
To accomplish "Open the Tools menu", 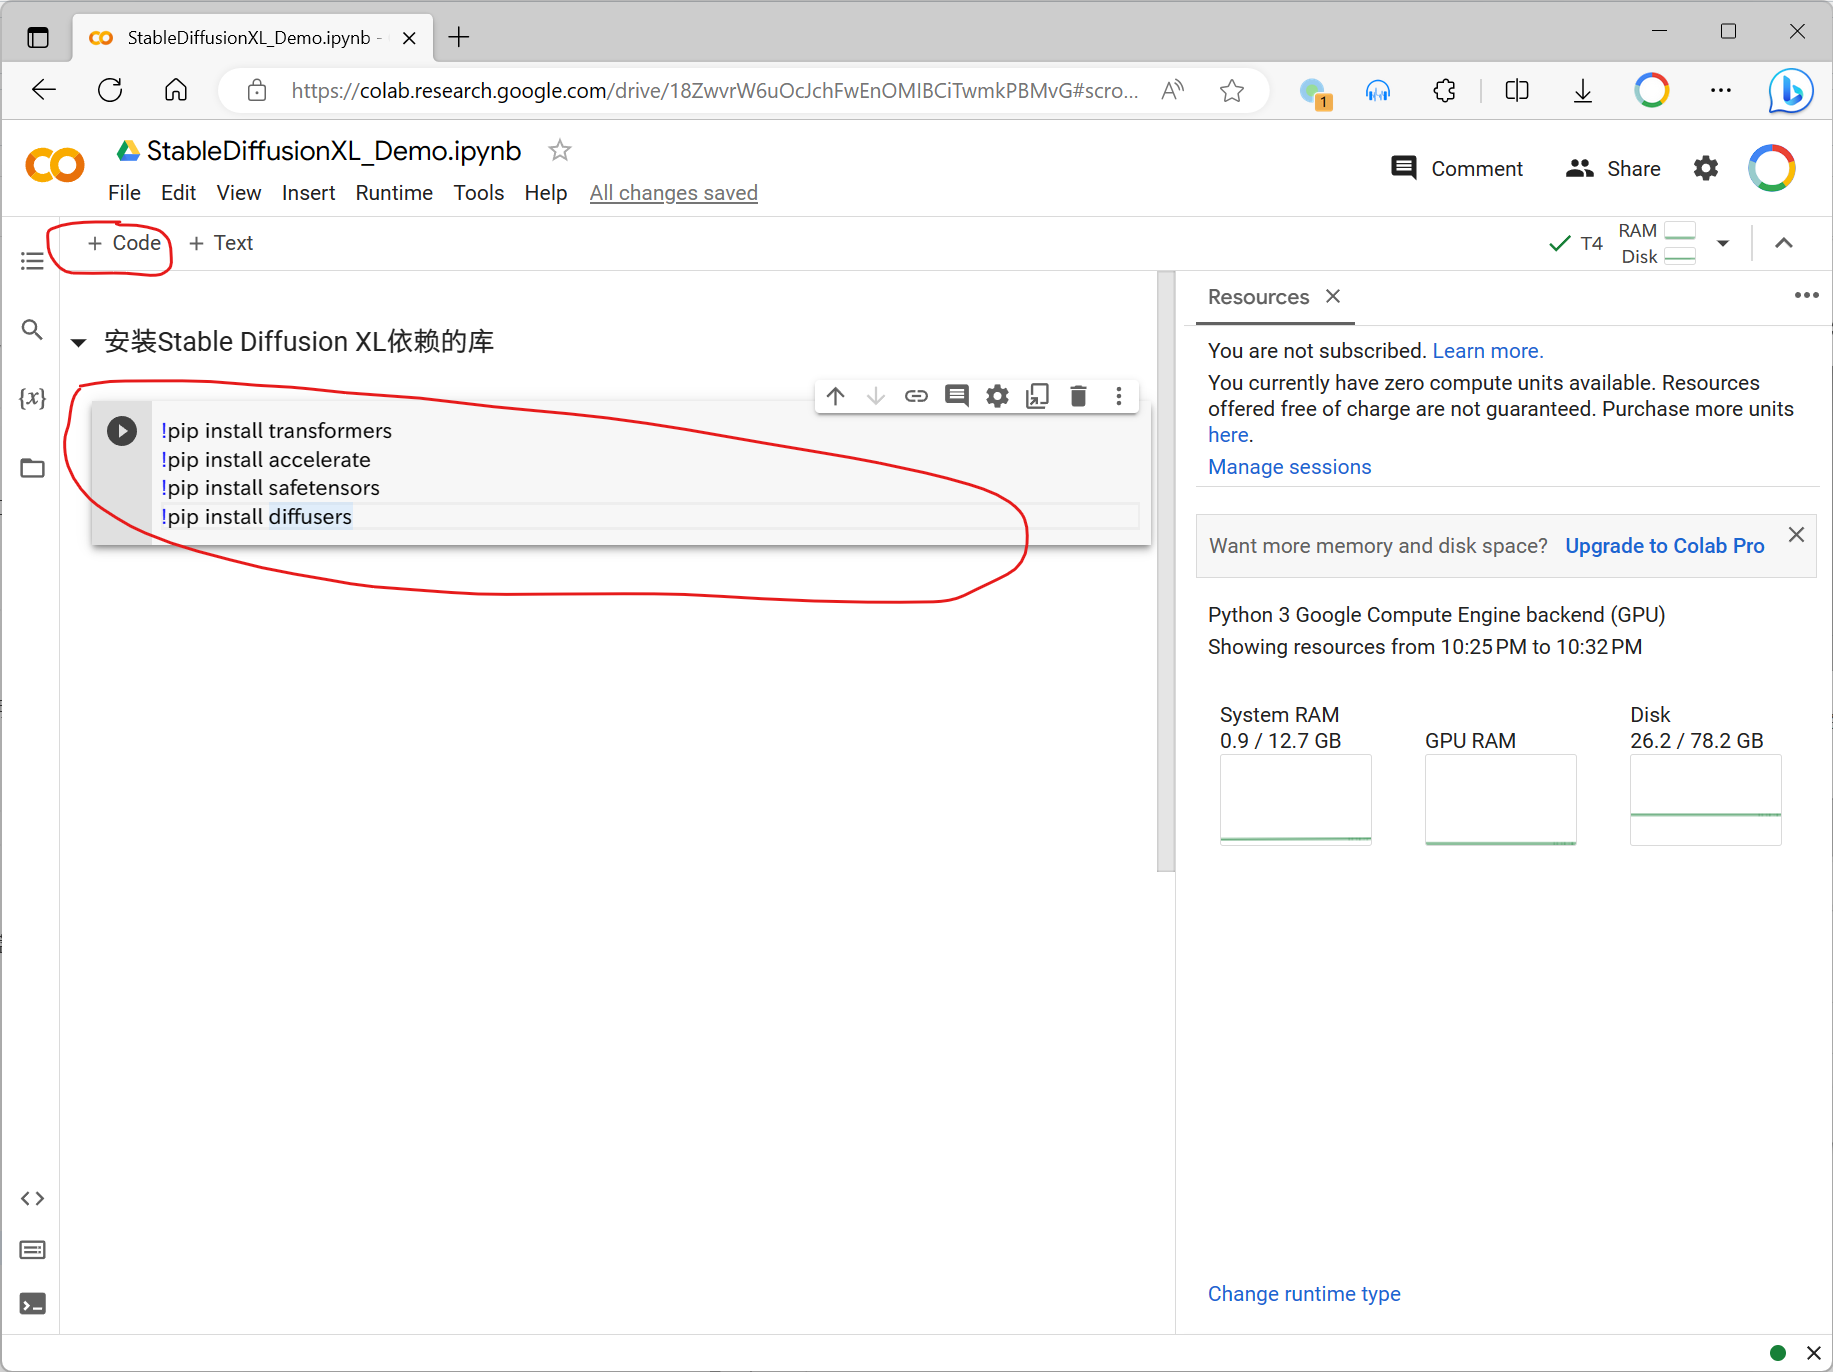I will tap(479, 193).
